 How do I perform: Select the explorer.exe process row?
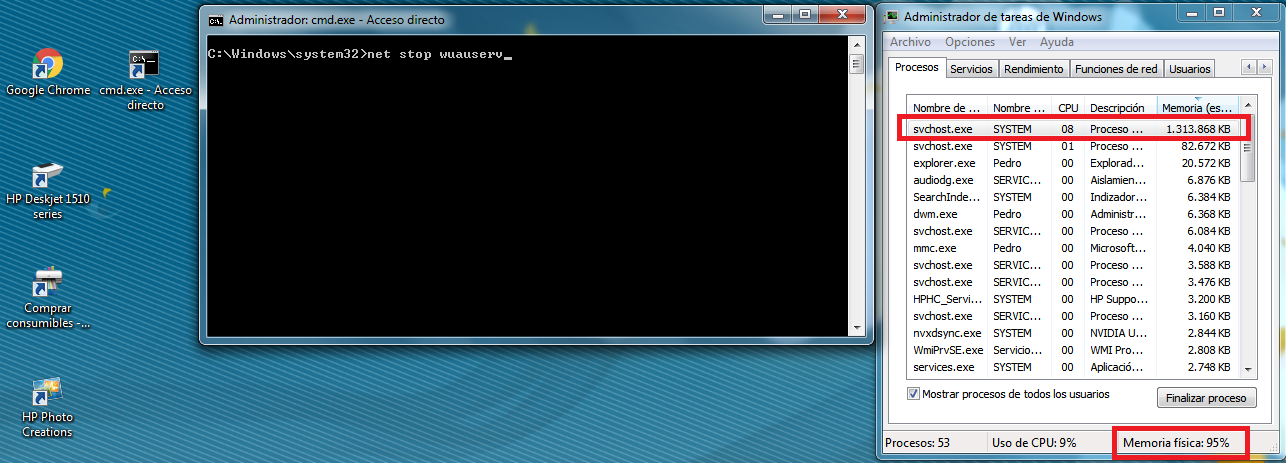point(1073,163)
